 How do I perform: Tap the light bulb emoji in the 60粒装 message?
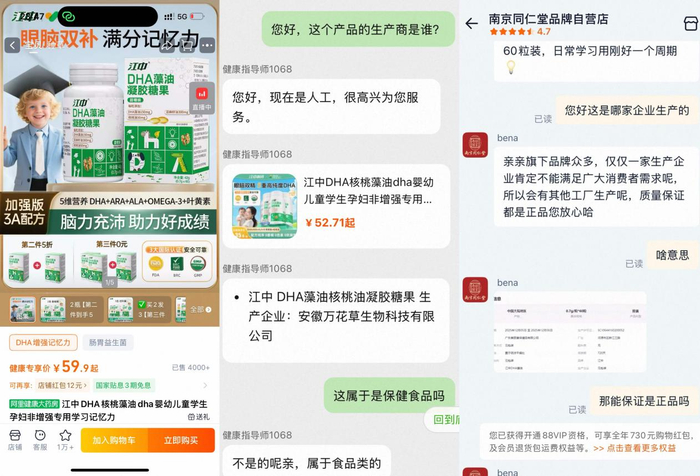tap(511, 67)
